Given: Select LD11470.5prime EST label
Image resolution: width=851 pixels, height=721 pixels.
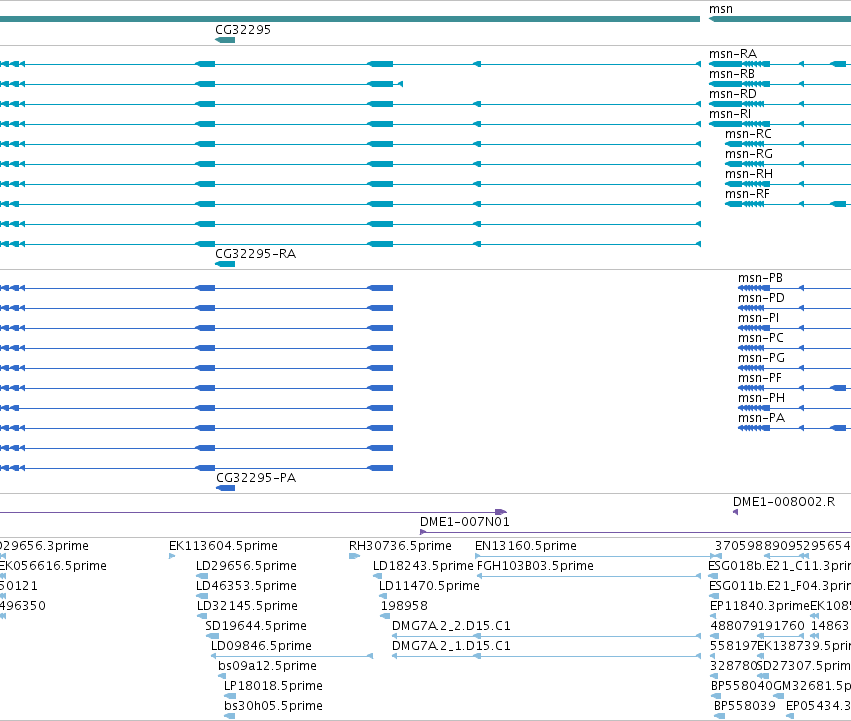Looking at the screenshot, I should [429, 586].
